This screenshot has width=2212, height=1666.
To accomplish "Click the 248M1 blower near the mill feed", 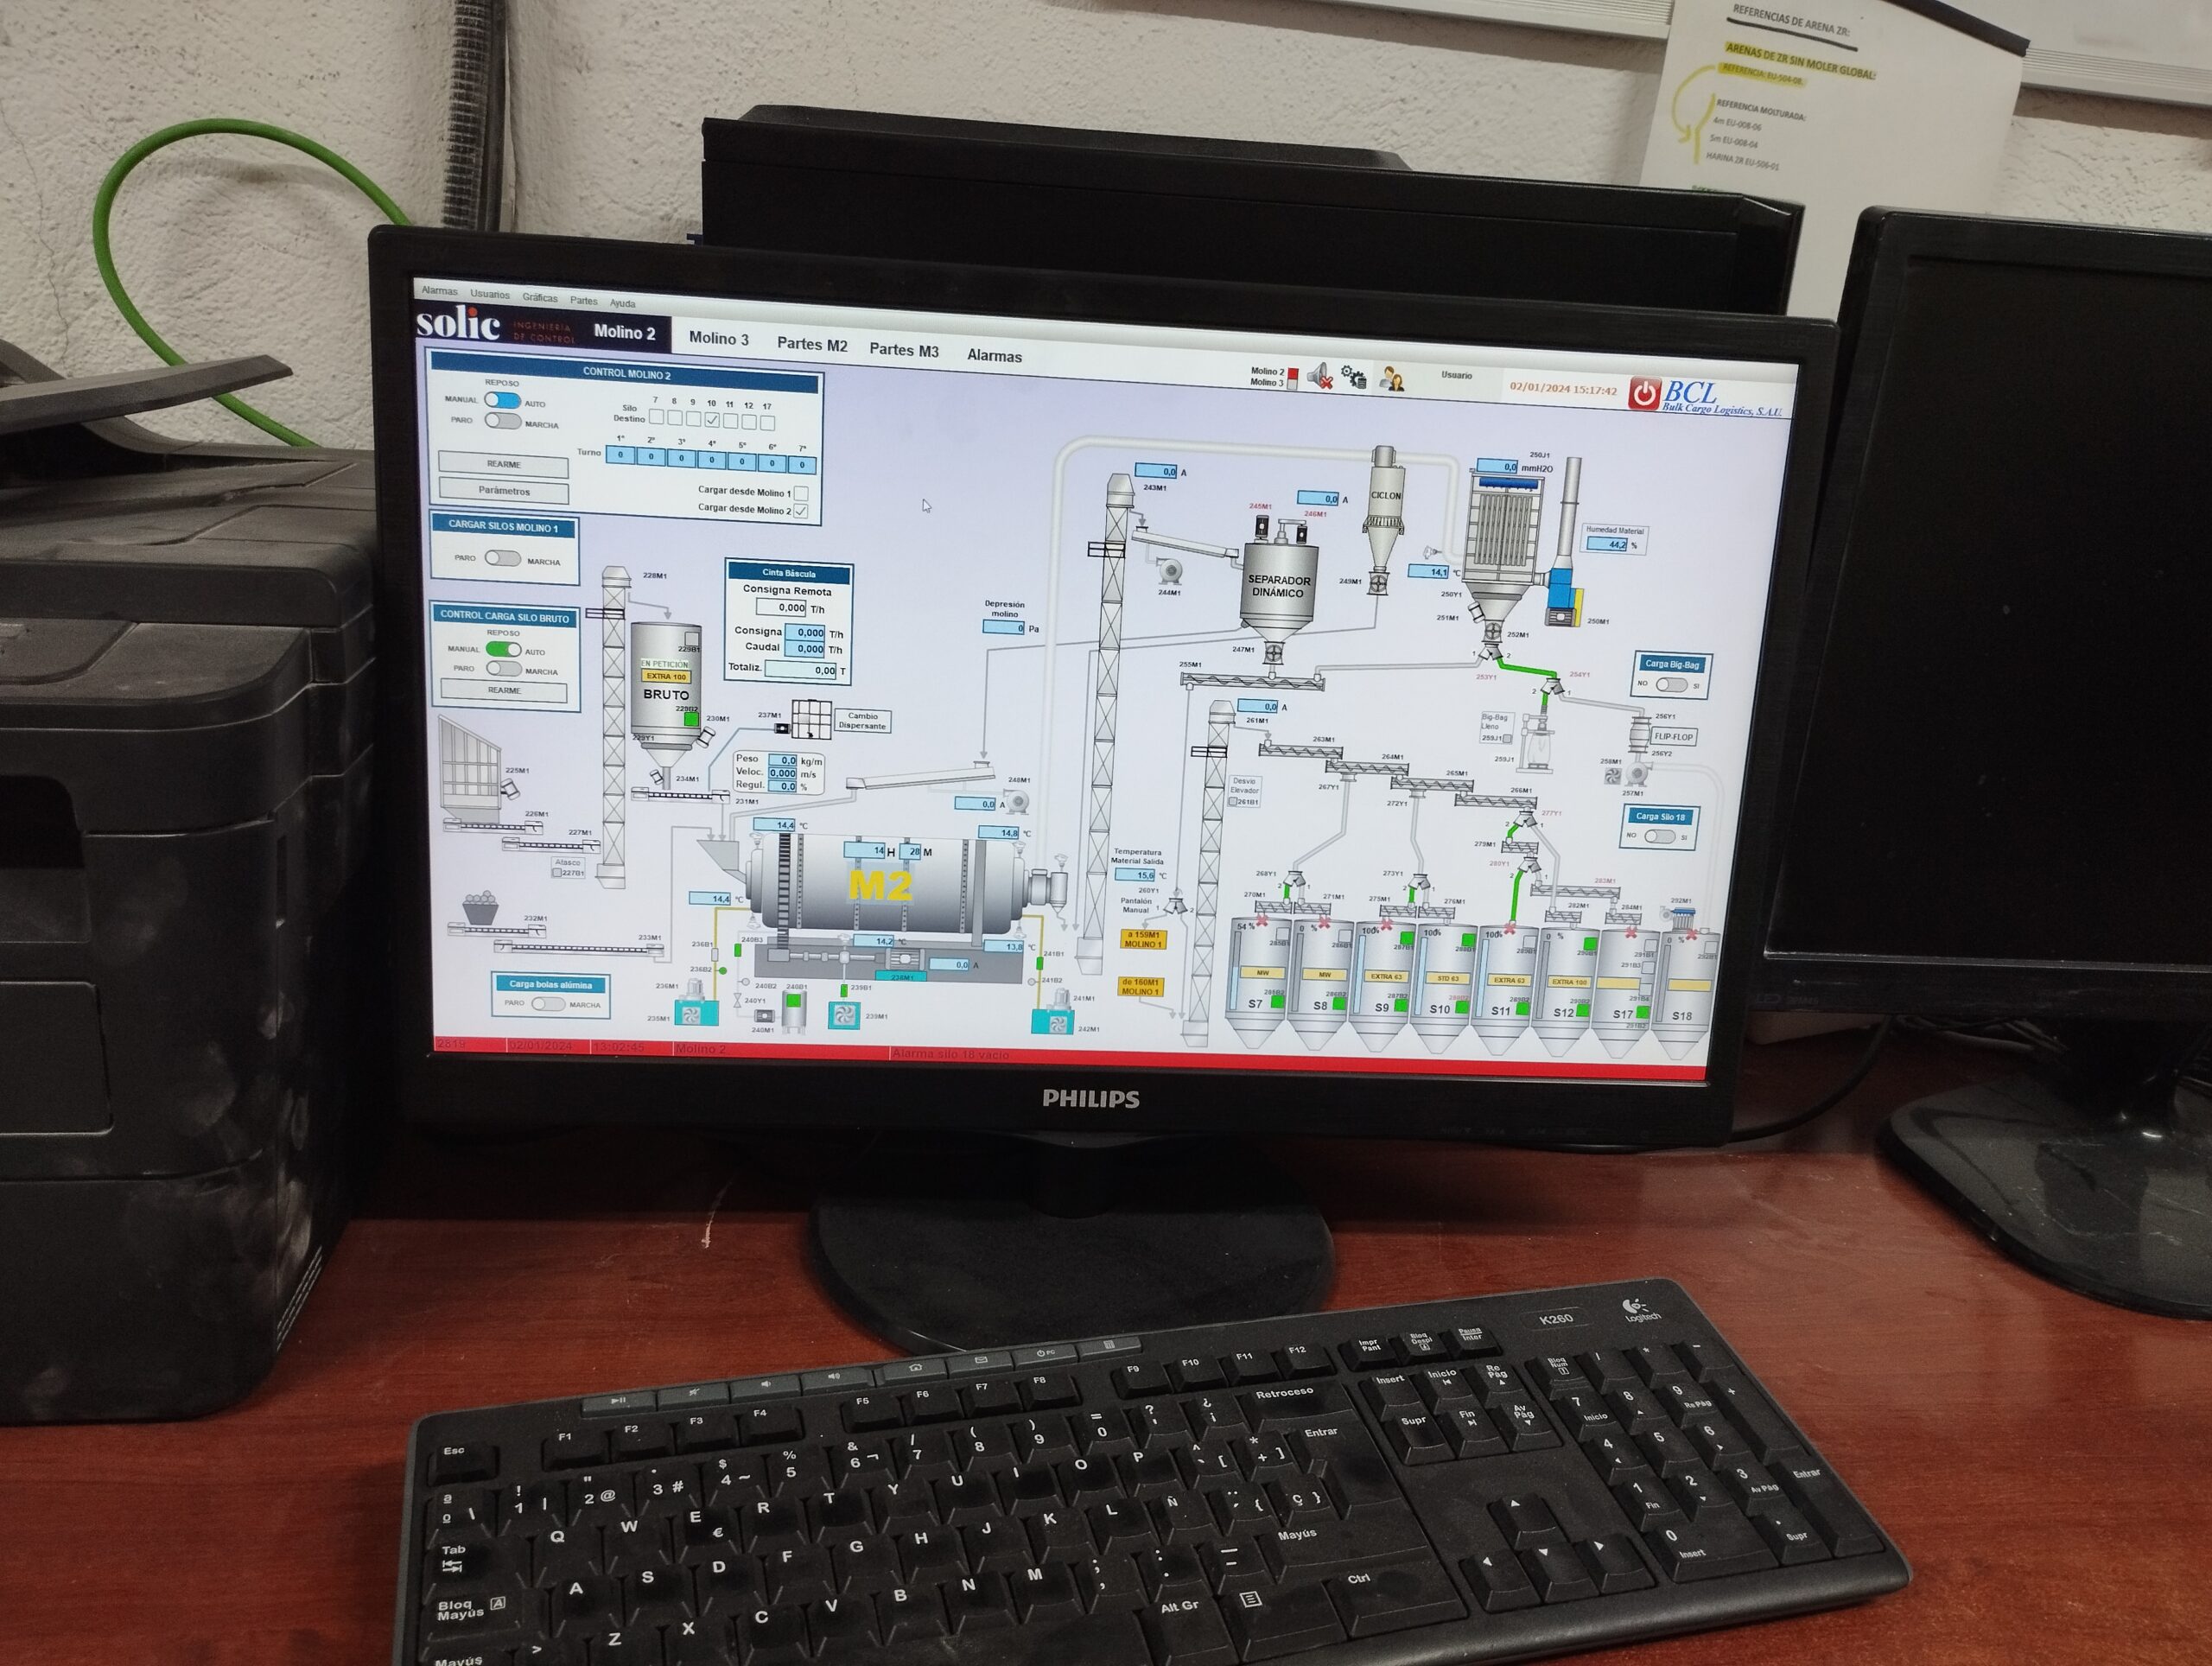I will (1017, 801).
